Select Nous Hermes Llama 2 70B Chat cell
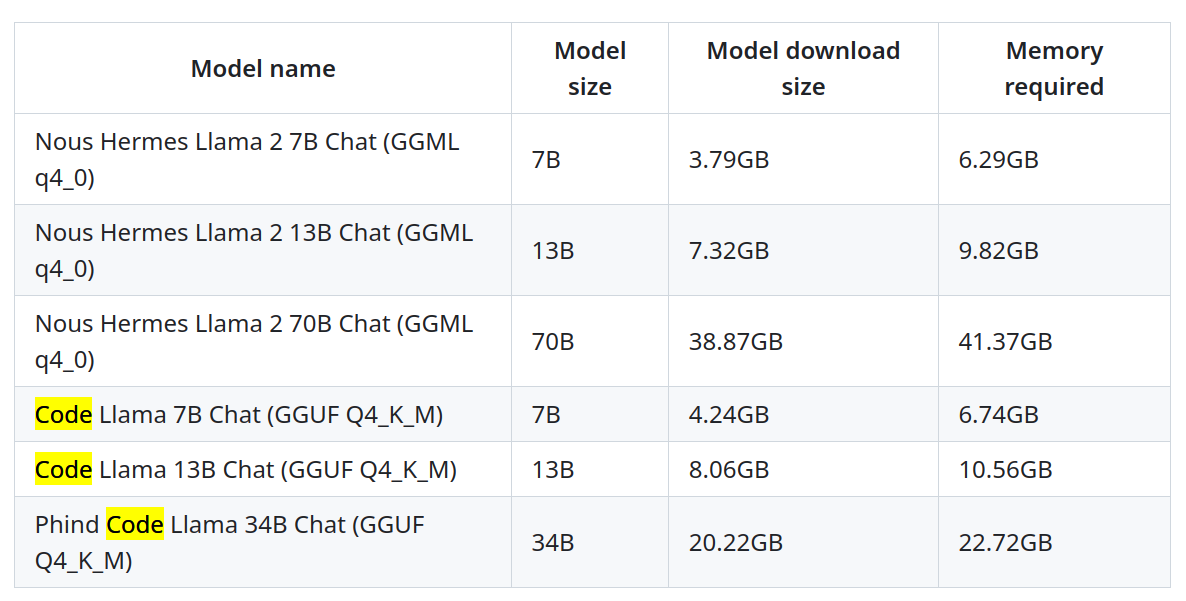The width and height of the screenshot is (1186, 601). (262, 341)
